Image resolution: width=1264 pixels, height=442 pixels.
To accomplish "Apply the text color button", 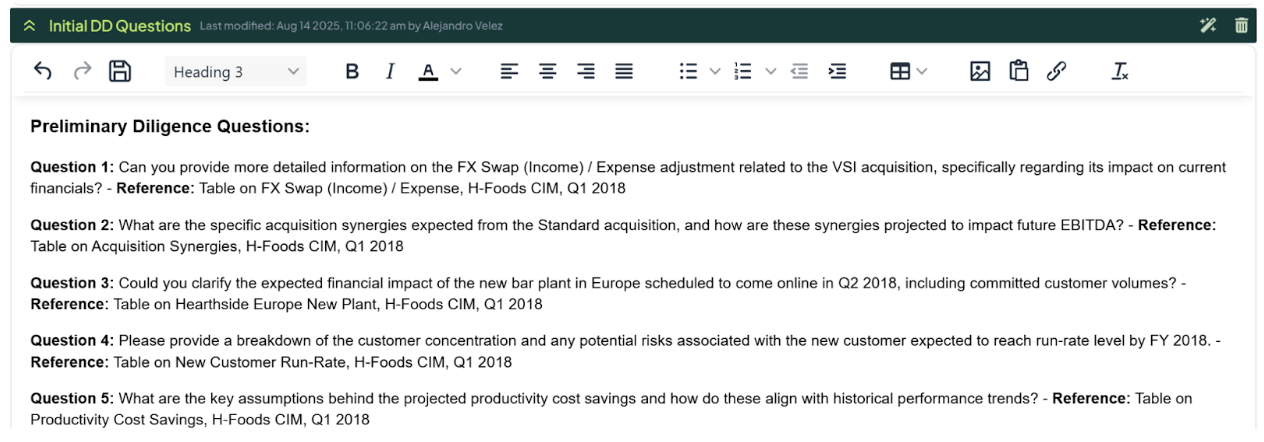I will tap(428, 72).
